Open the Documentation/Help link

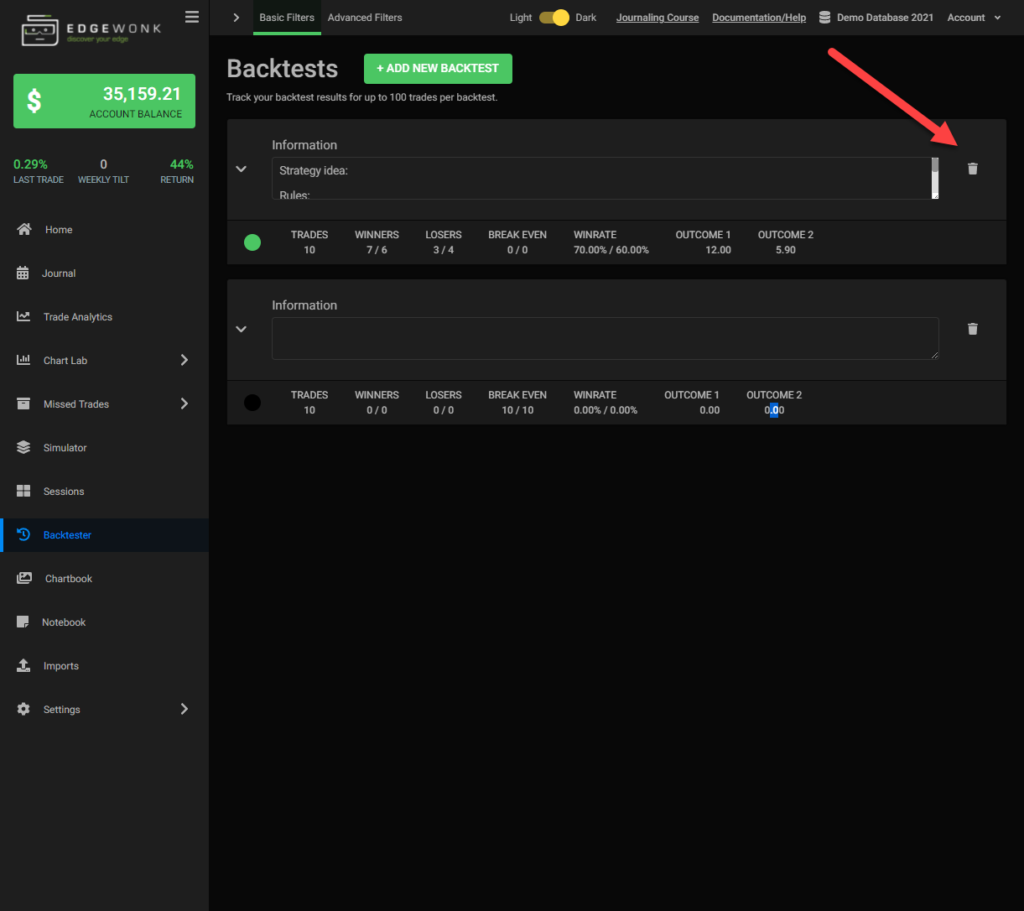(x=758, y=17)
